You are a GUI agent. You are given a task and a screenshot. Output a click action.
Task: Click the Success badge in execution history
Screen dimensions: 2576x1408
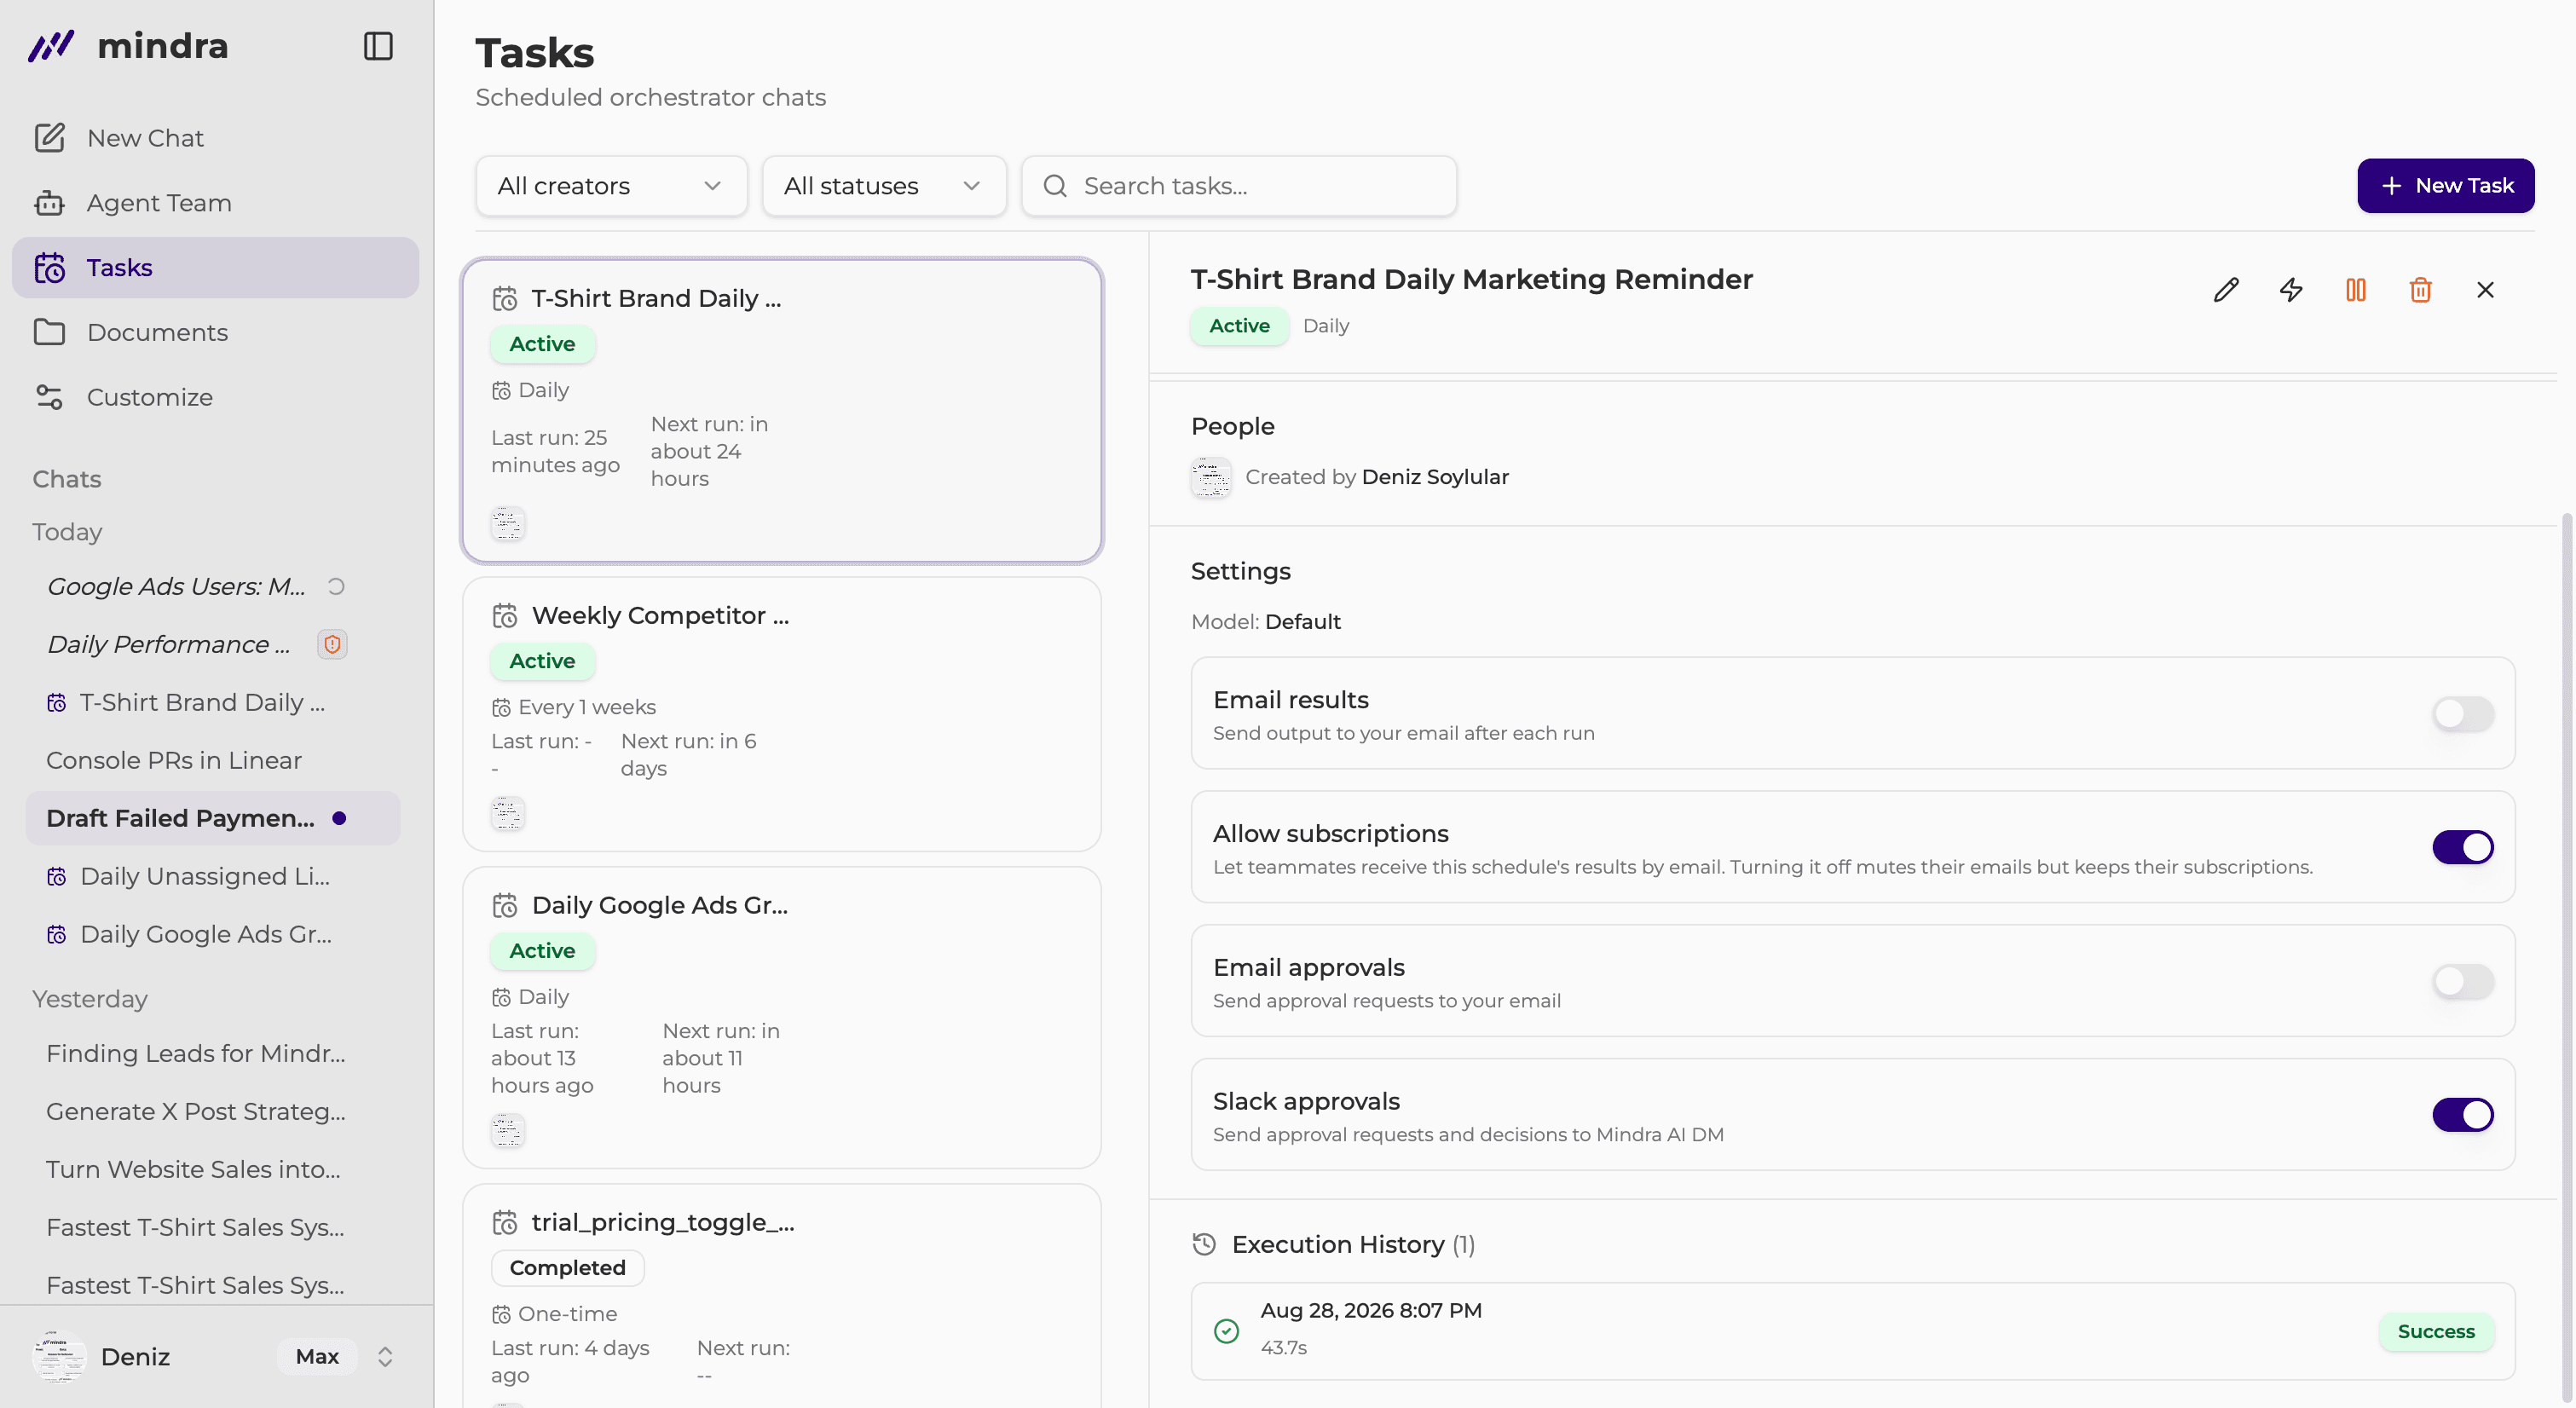pos(2436,1331)
